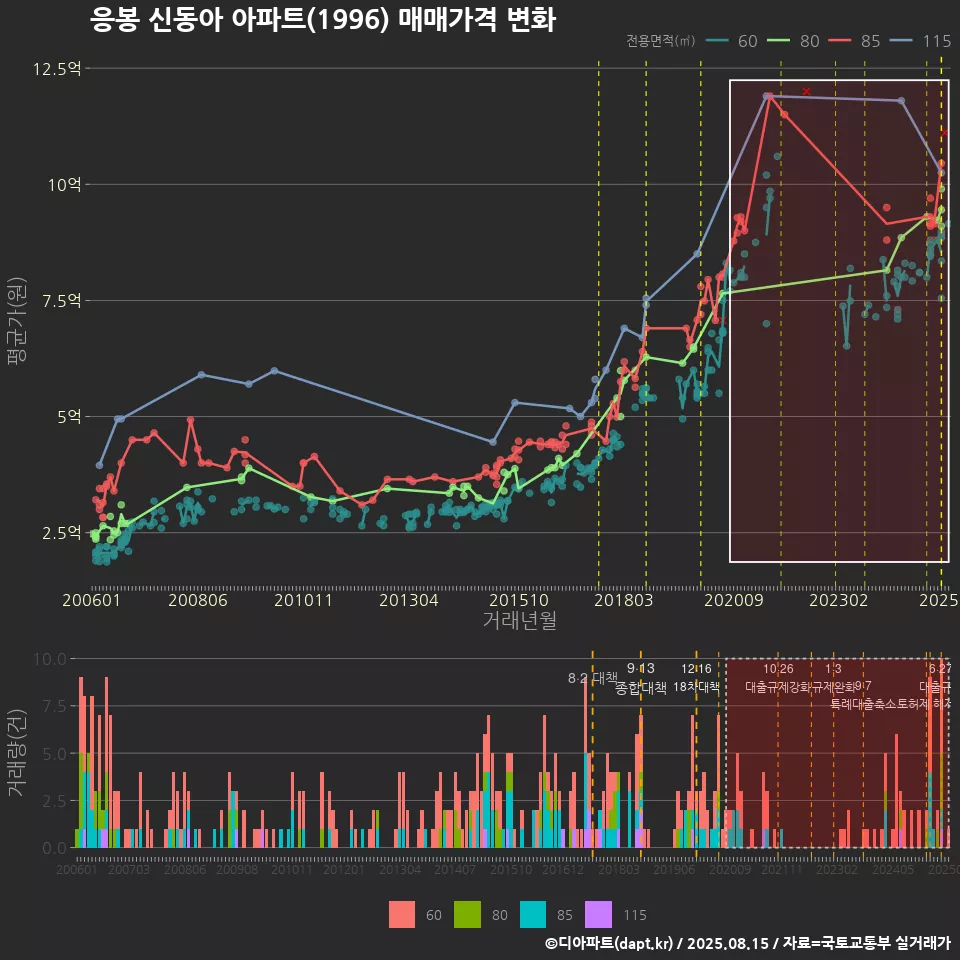Screen dimensions: 960x960
Task: Toggle the '115' series label in top legend
Action: coord(937,41)
